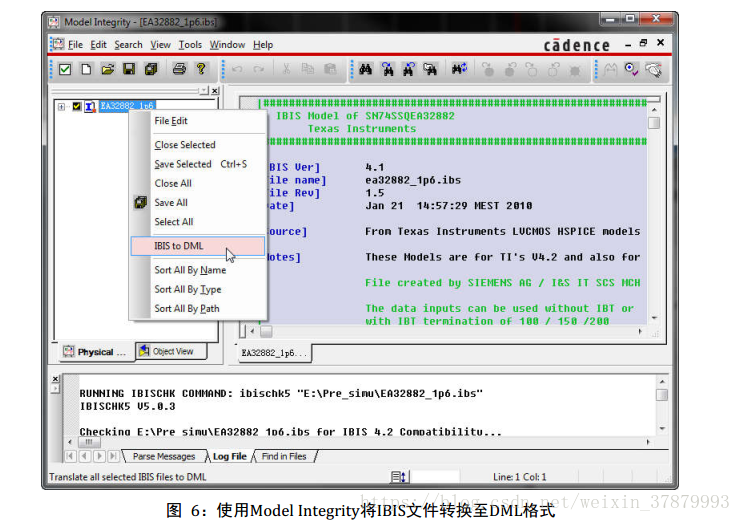Click the IBIS file type icon beside EA32882_1p6
Image resolution: width=741 pixels, height=522 pixels.
coord(90,106)
